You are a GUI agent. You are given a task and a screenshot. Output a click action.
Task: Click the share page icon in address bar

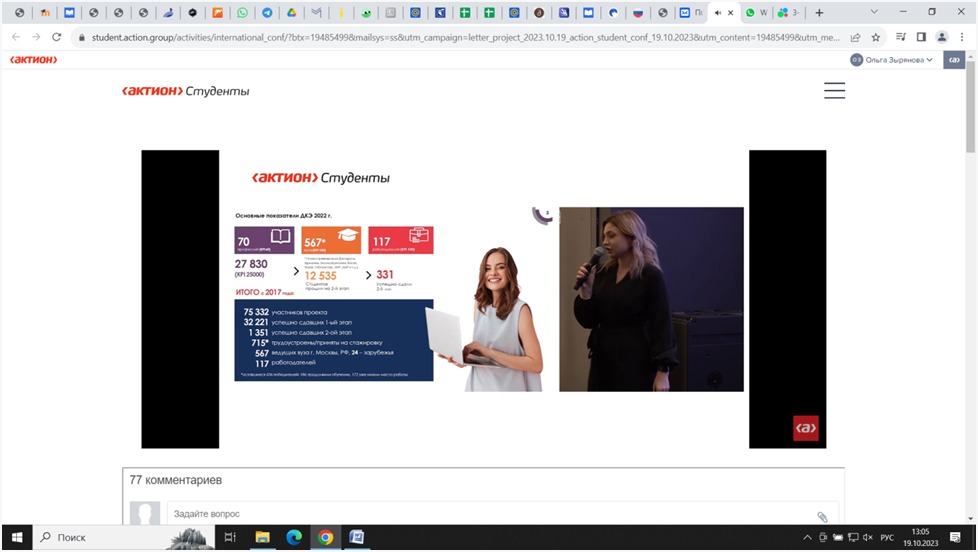[855, 37]
